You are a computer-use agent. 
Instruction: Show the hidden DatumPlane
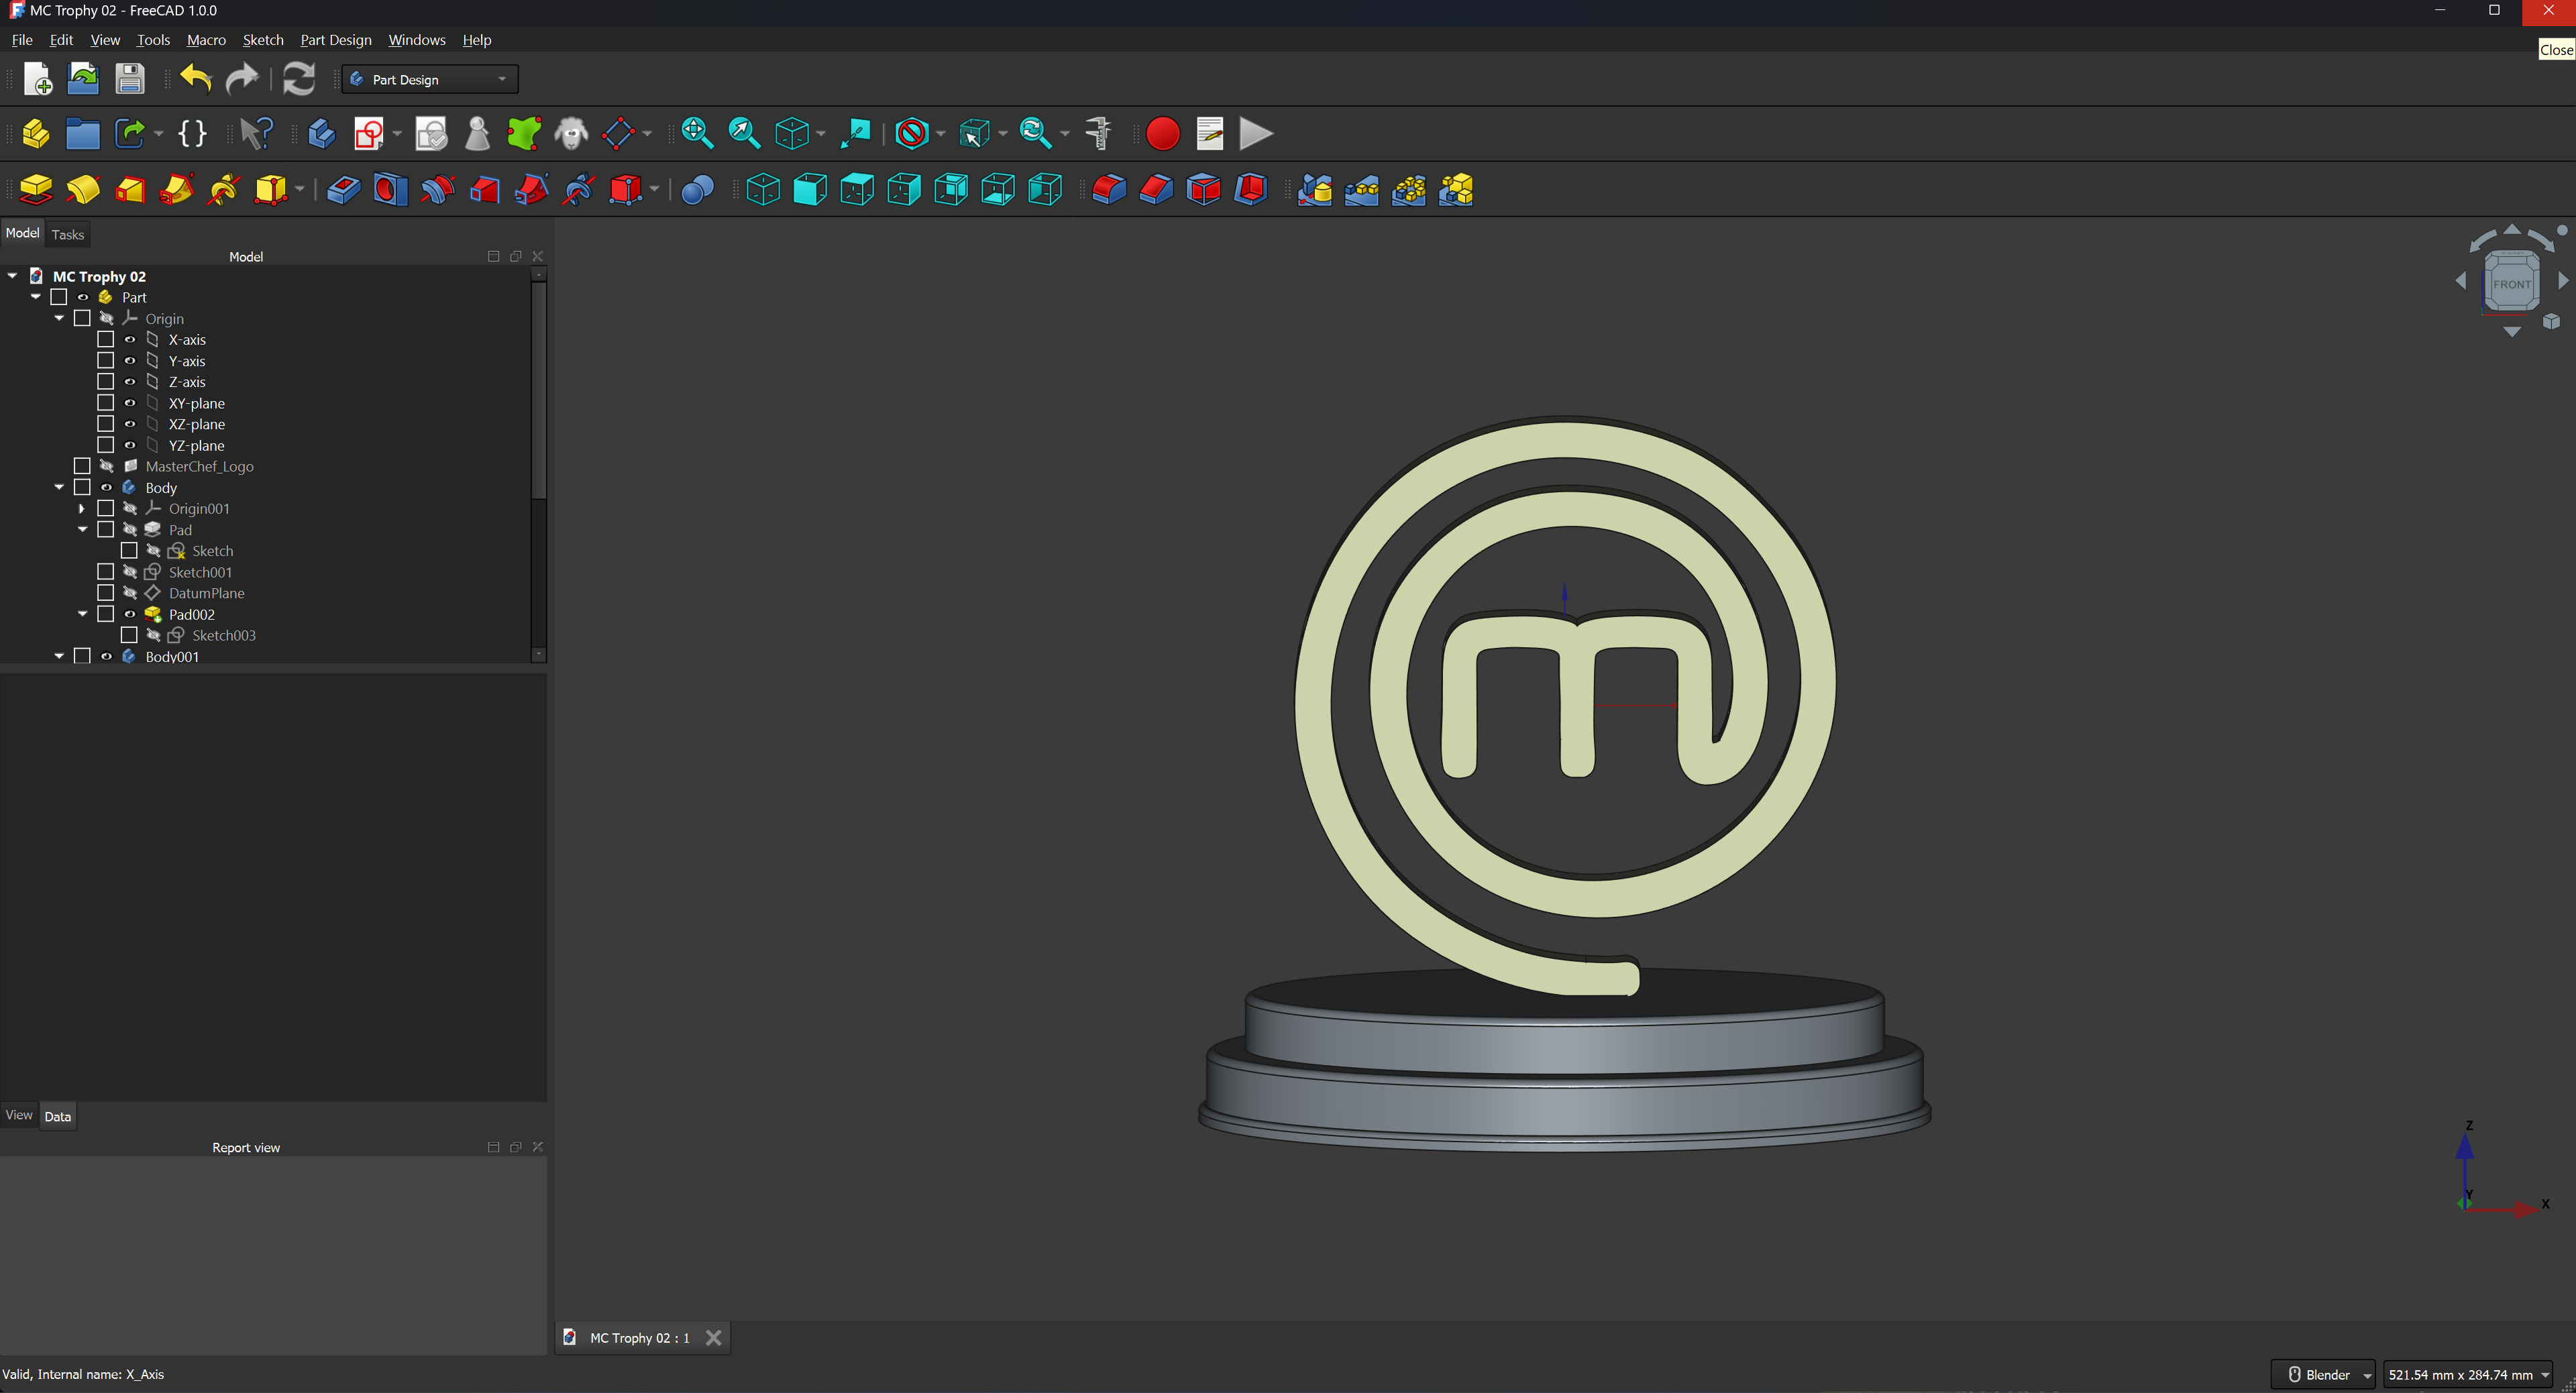[x=130, y=593]
